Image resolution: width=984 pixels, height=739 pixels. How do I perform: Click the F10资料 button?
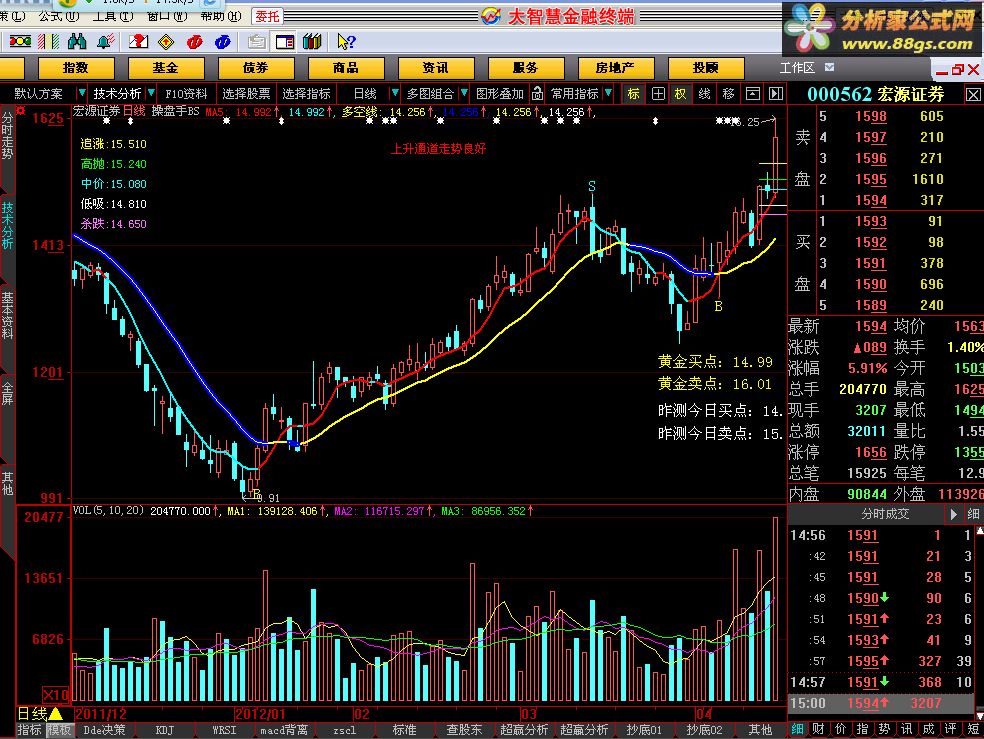point(186,93)
